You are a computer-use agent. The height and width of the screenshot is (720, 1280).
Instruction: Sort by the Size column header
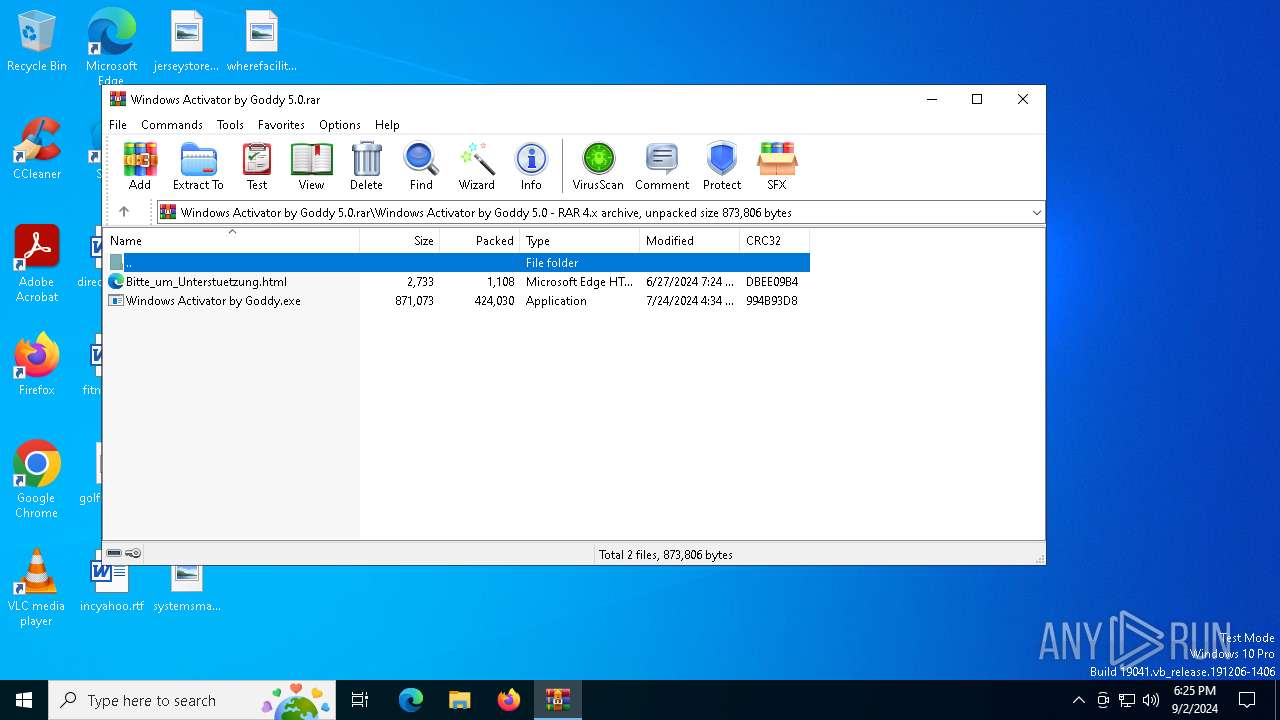[x=400, y=241]
